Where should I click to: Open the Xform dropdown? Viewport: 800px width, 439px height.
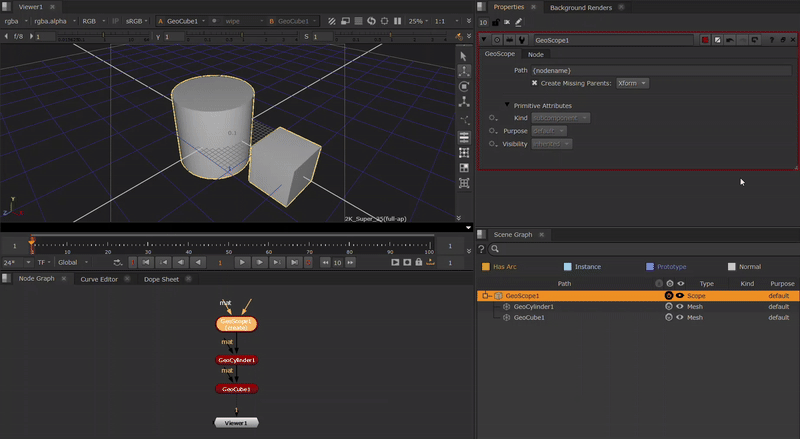click(x=632, y=83)
